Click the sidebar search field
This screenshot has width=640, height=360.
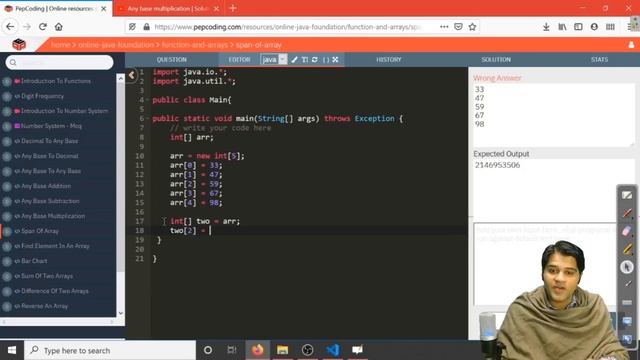(x=60, y=62)
